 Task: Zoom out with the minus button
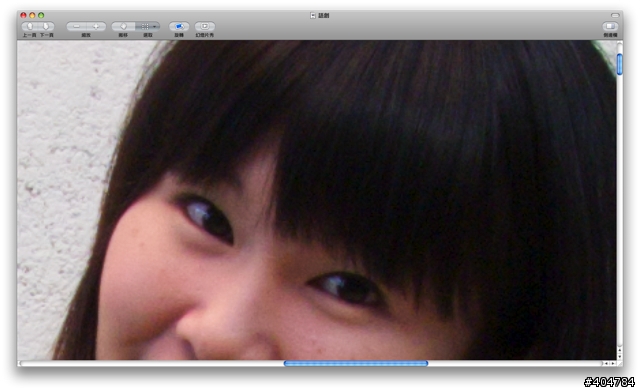click(76, 26)
